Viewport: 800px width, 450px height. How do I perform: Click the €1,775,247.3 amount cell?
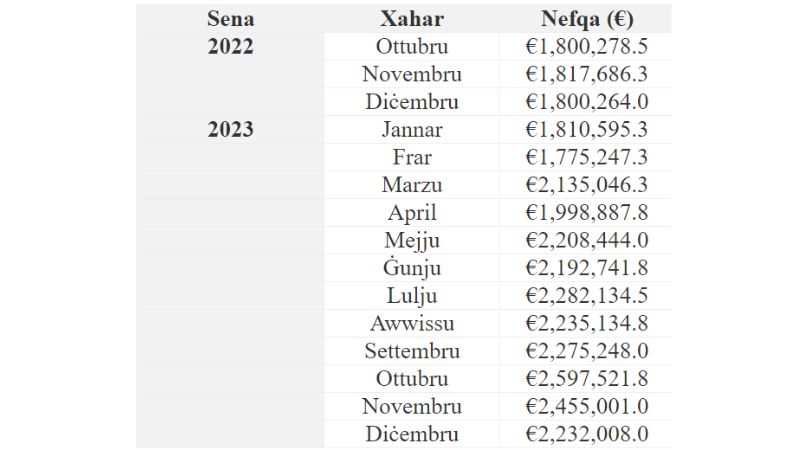[585, 157]
